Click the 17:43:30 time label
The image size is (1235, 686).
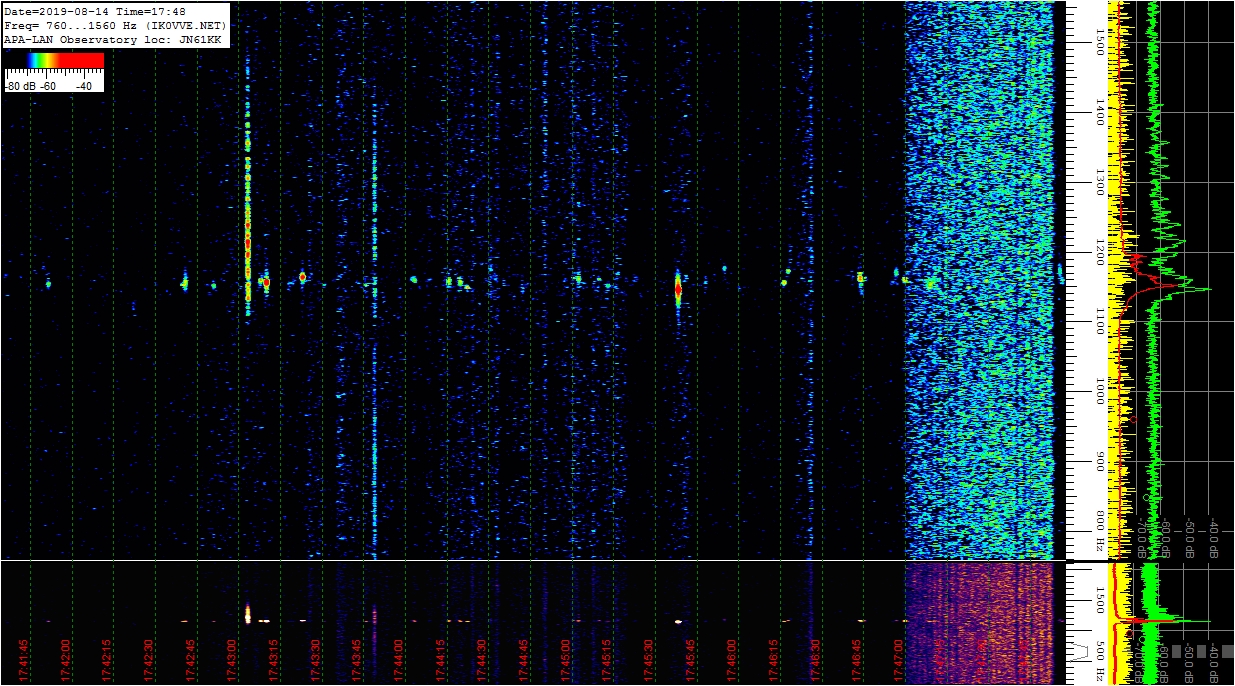point(315,661)
